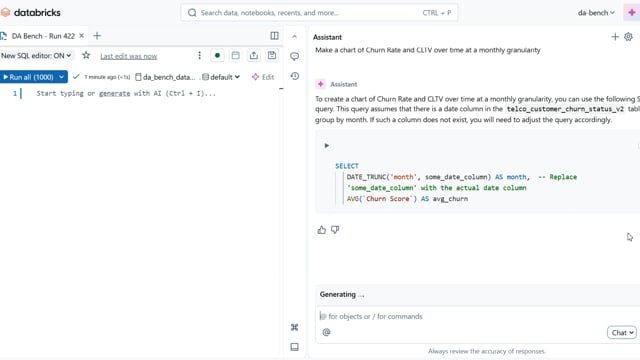Toggle the side-by-side panel layout icon
Image resolution: width=640 pixels, height=360 pixels.
point(274,36)
